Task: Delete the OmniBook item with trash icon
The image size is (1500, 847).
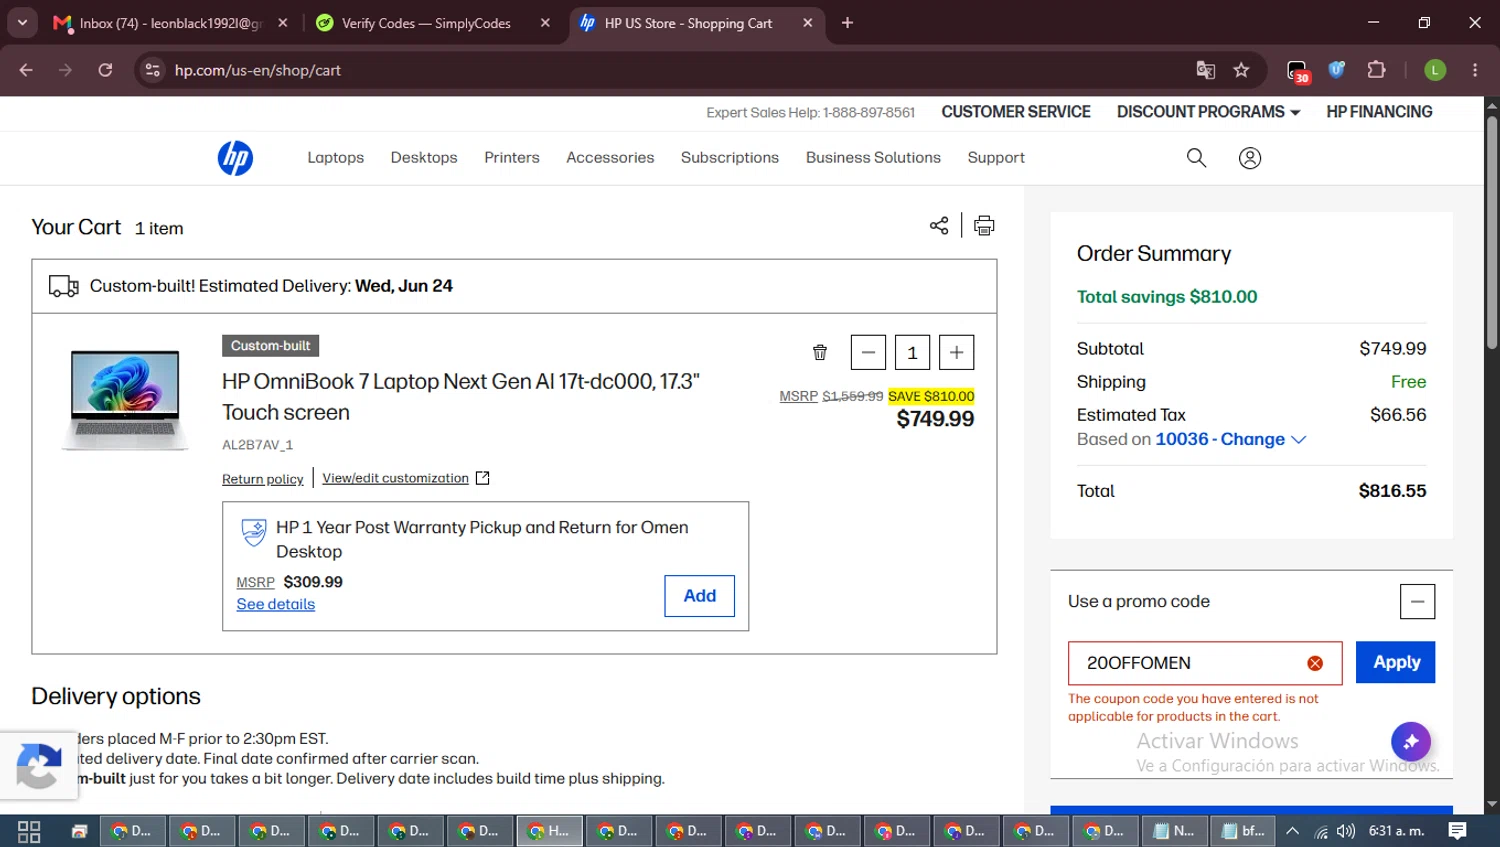Action: [820, 352]
